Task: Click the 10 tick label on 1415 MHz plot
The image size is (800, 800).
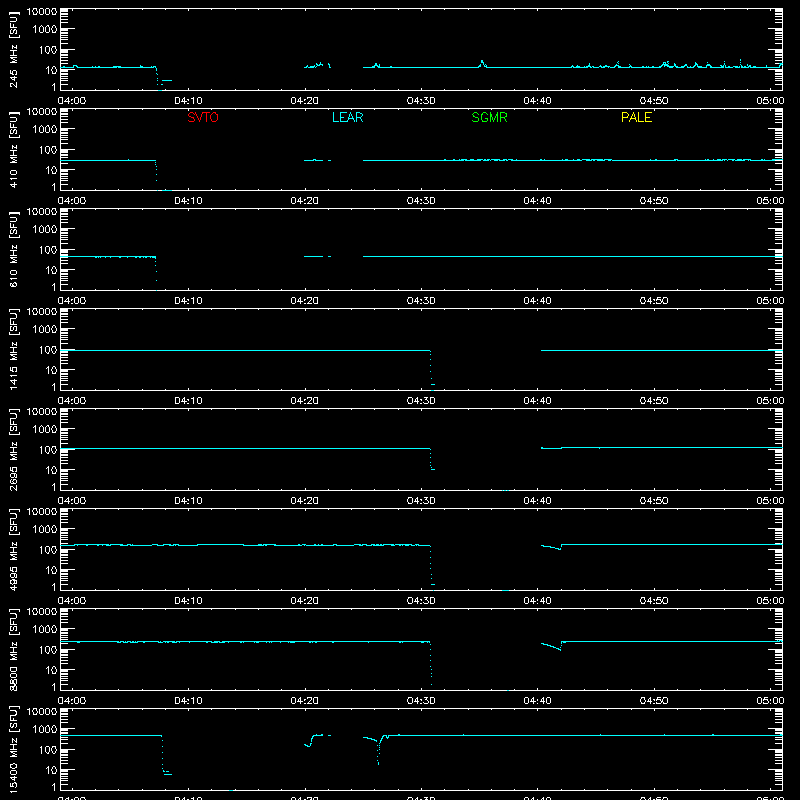Action: tap(51, 370)
